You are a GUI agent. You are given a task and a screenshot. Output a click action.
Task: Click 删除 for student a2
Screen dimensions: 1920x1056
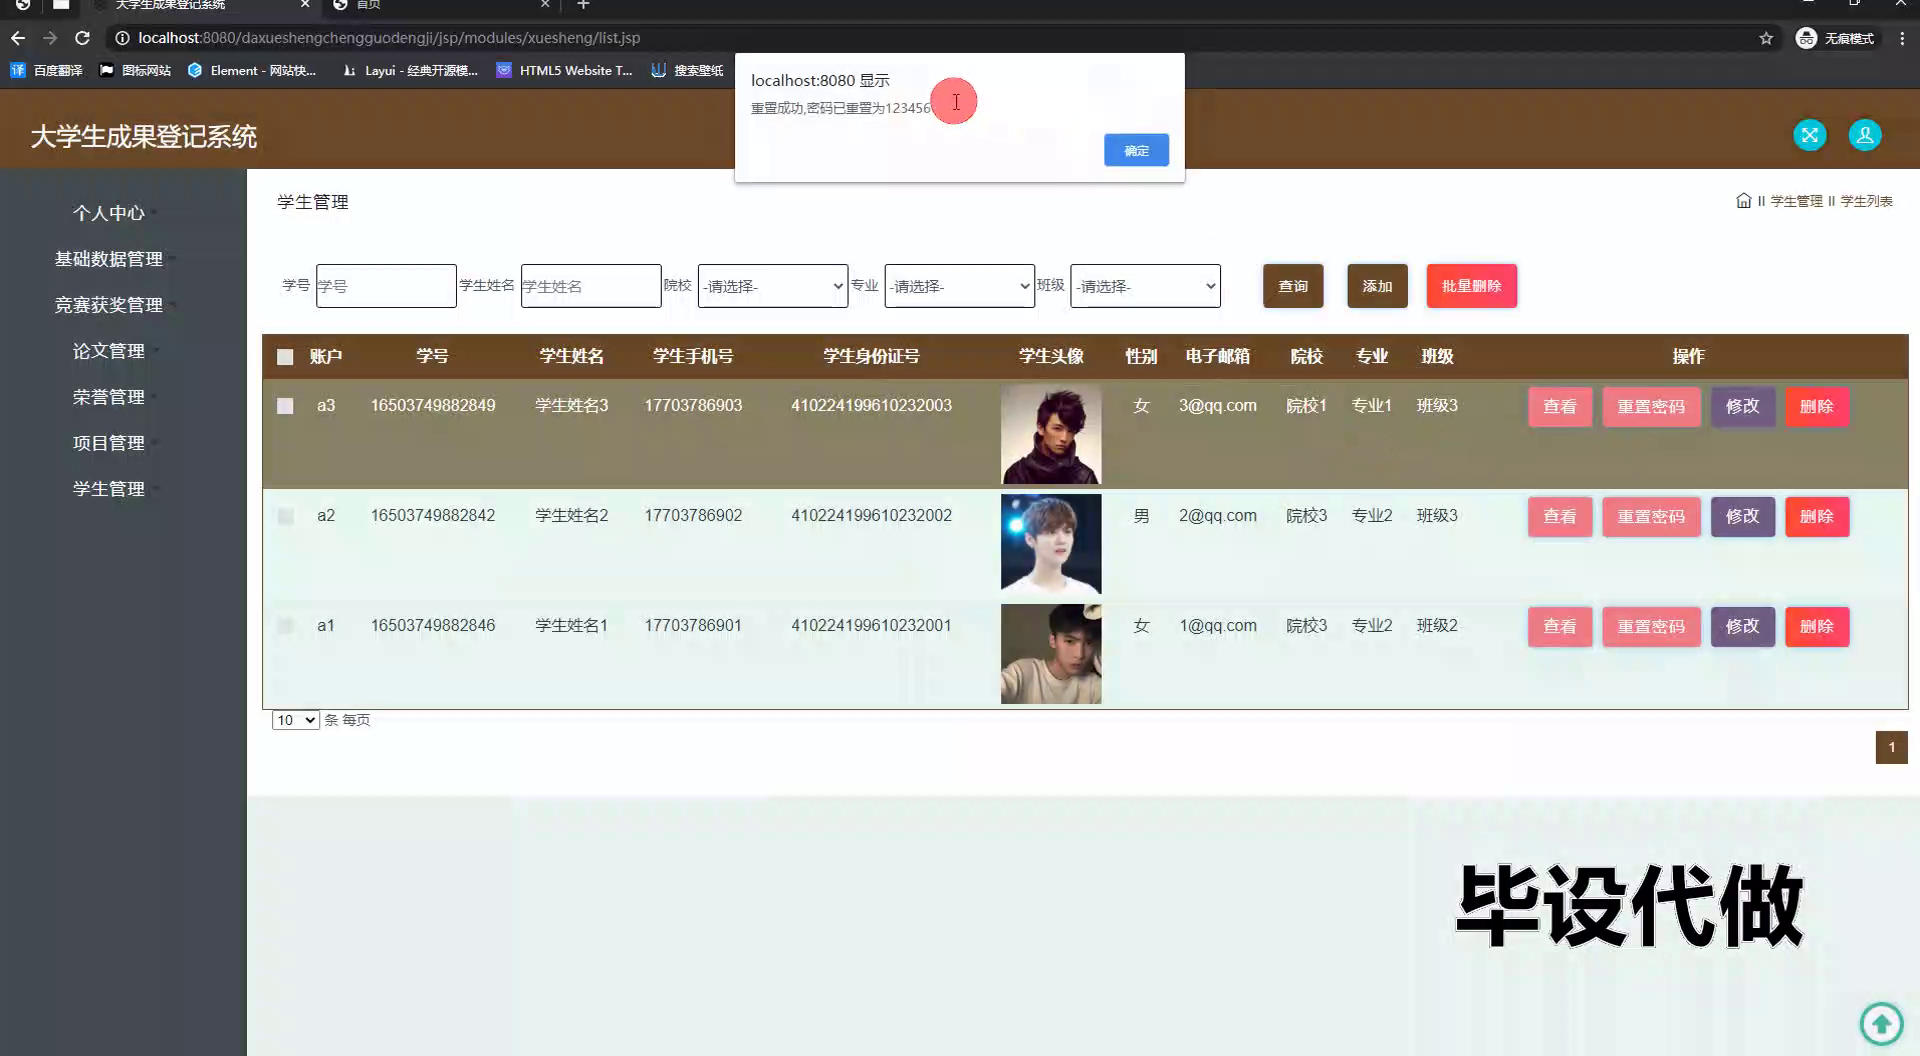1816,517
